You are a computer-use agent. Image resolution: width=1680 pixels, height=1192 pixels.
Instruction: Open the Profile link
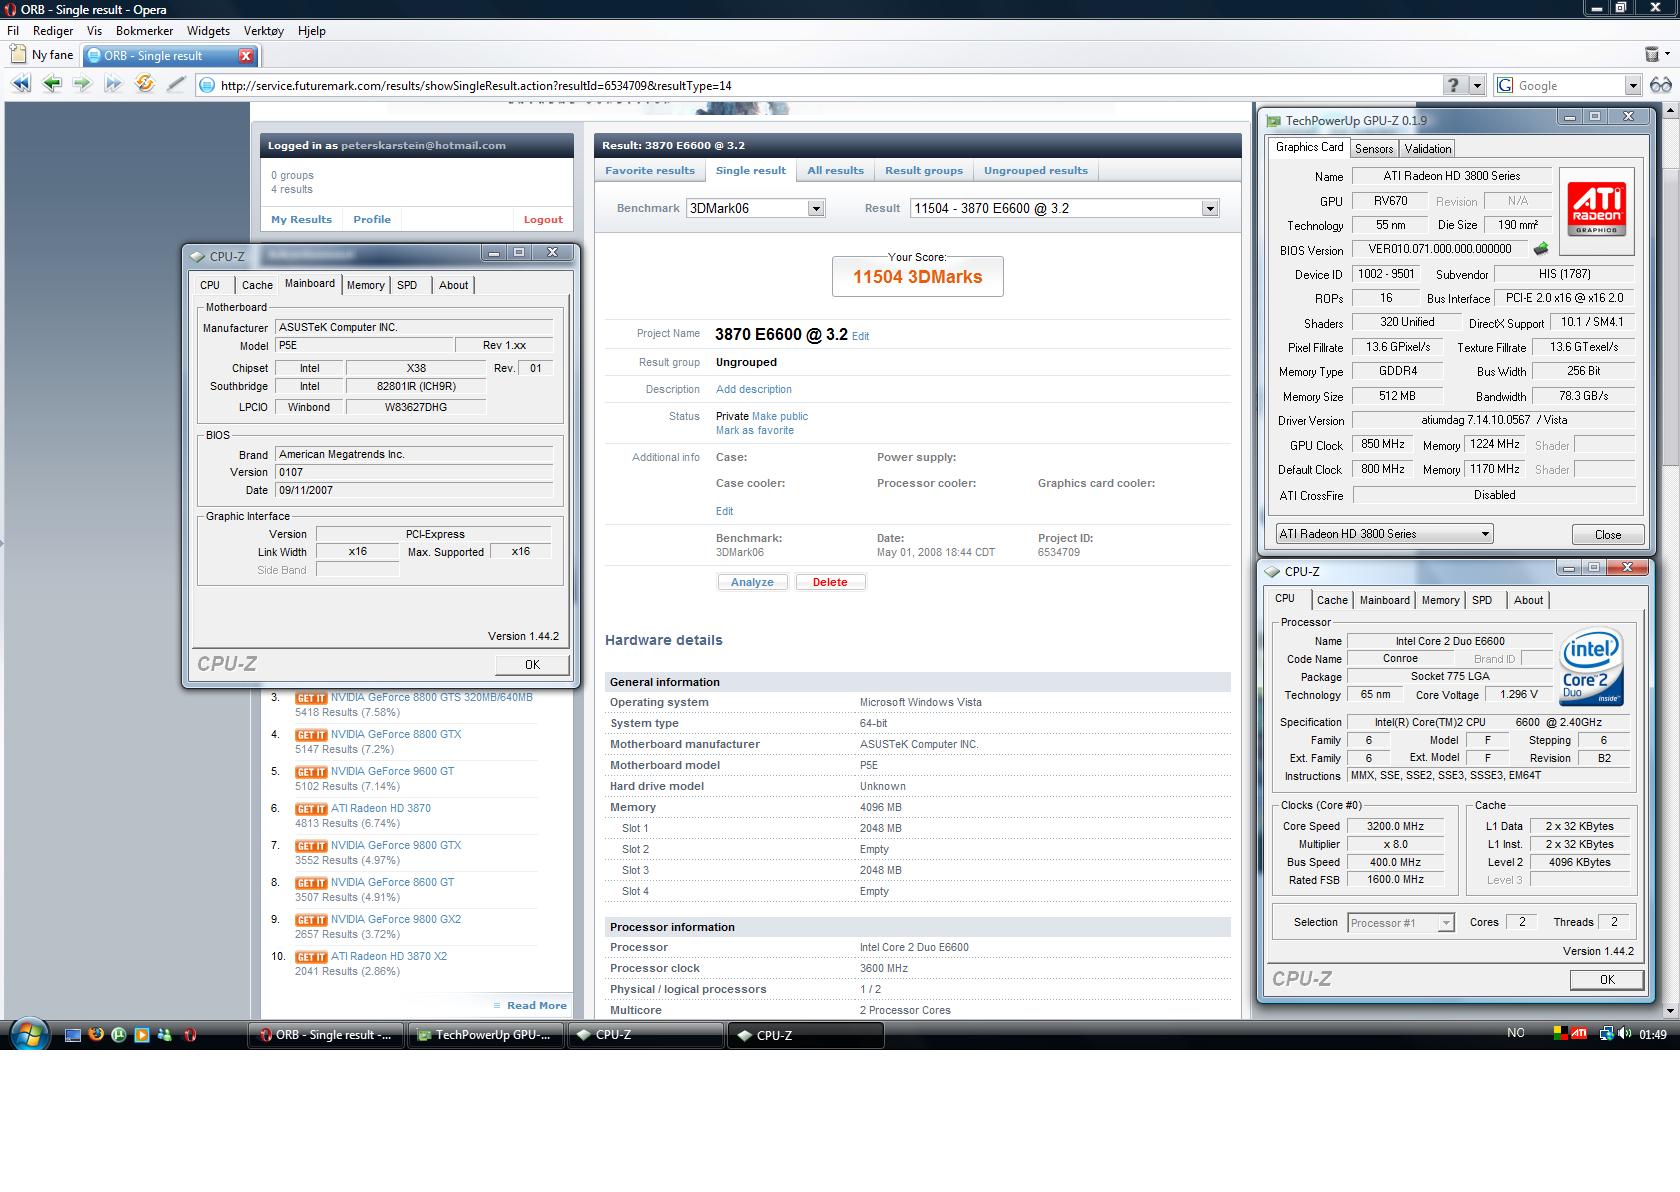(372, 220)
